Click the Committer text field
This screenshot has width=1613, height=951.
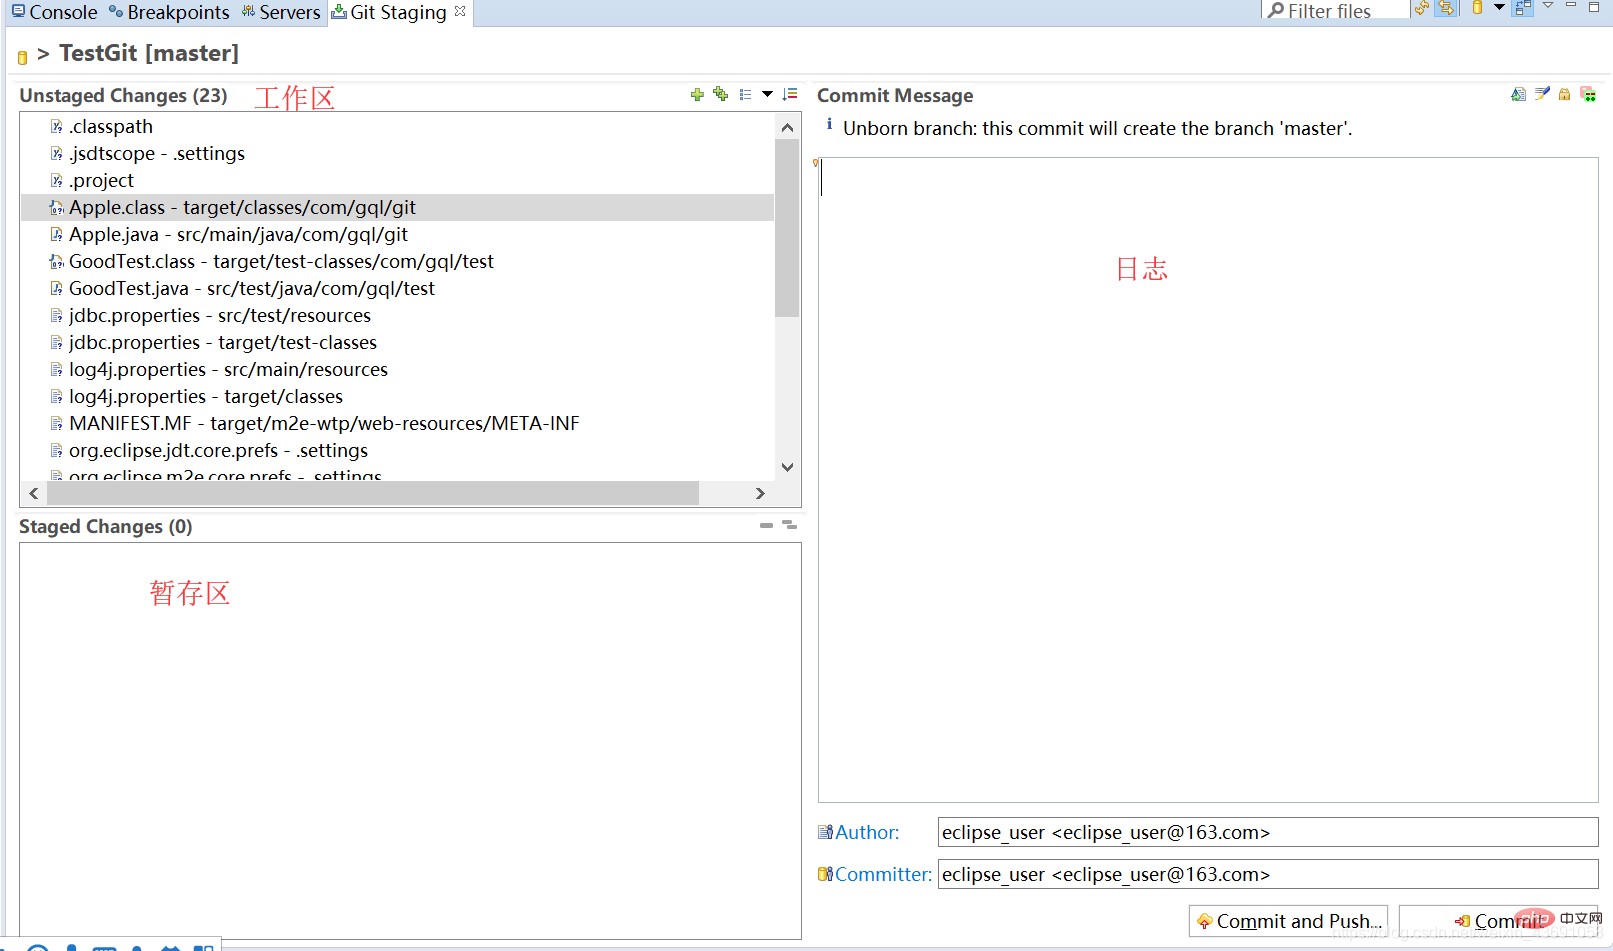coord(1268,874)
